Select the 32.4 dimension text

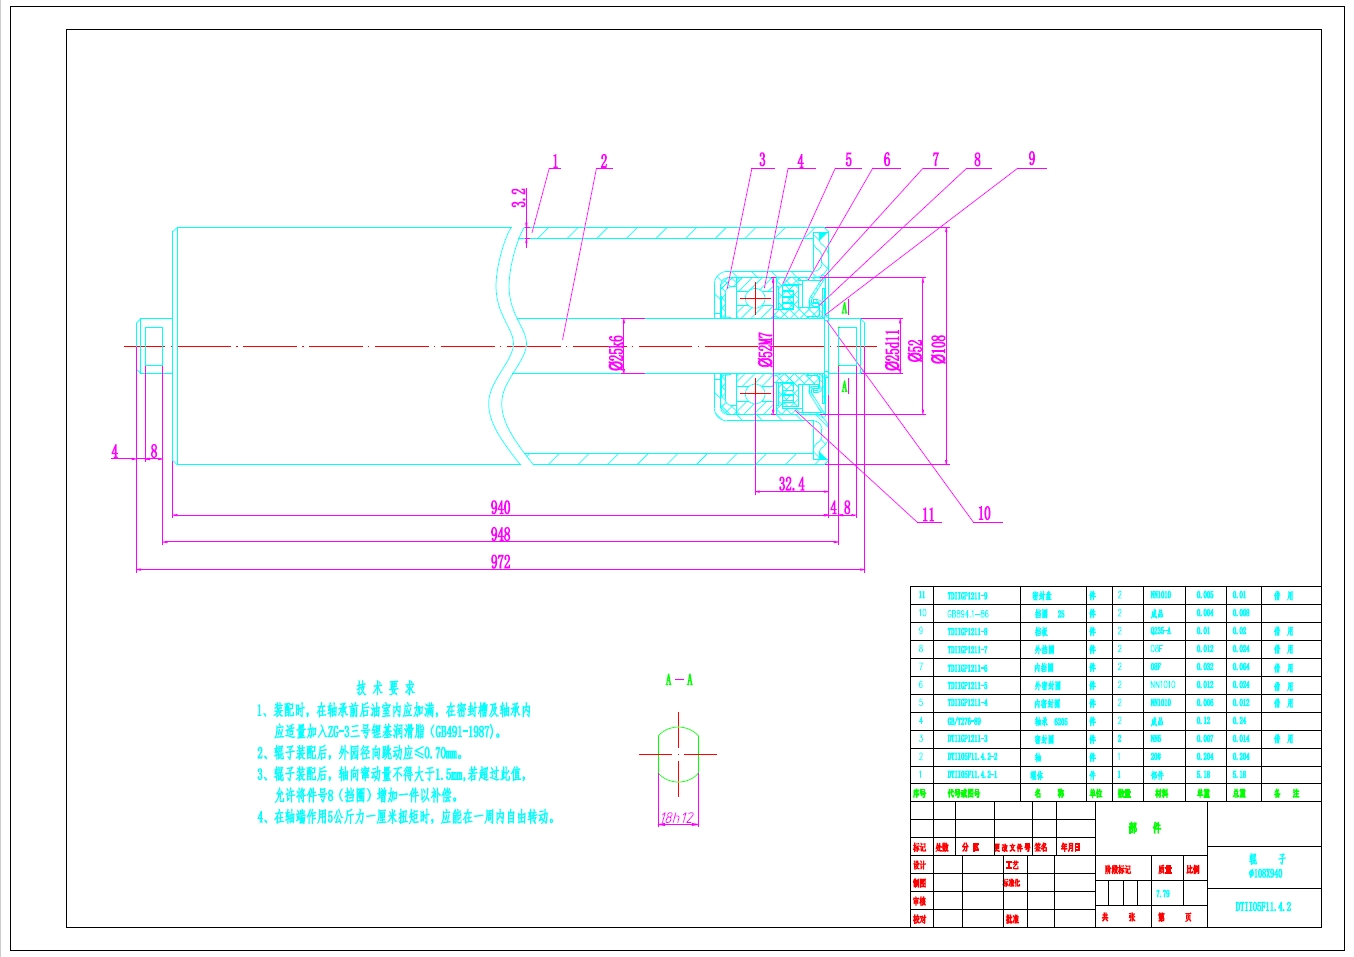pos(791,484)
